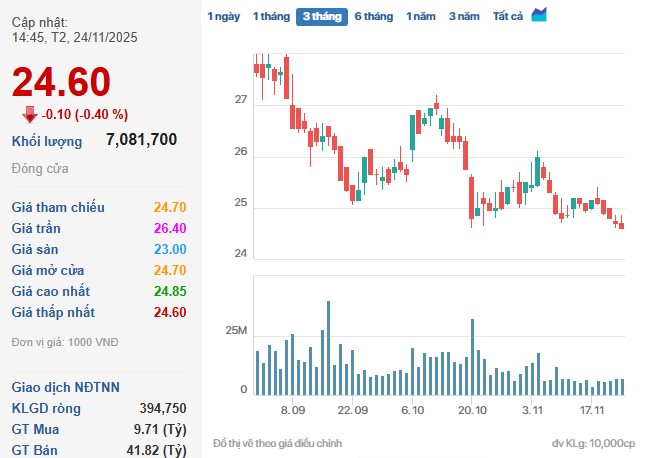Switch chart to 1 năm view
657x458 pixels.
pyautogui.click(x=421, y=17)
